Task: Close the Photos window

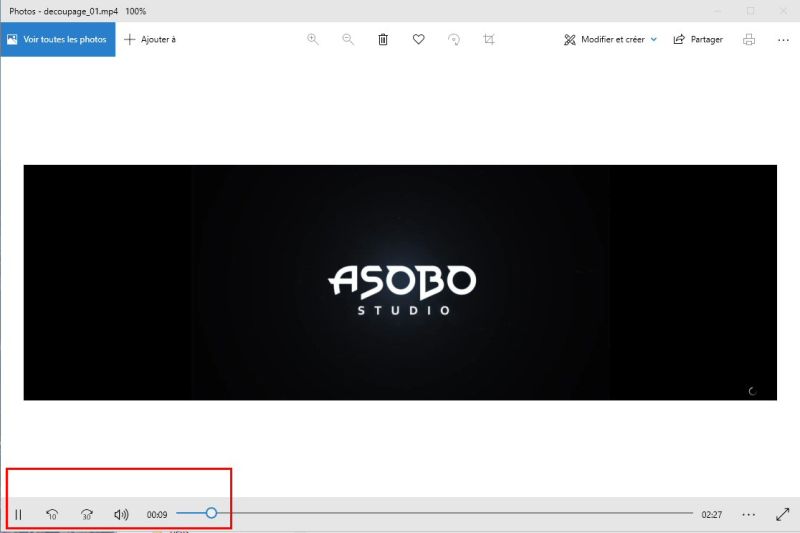Action: point(783,11)
